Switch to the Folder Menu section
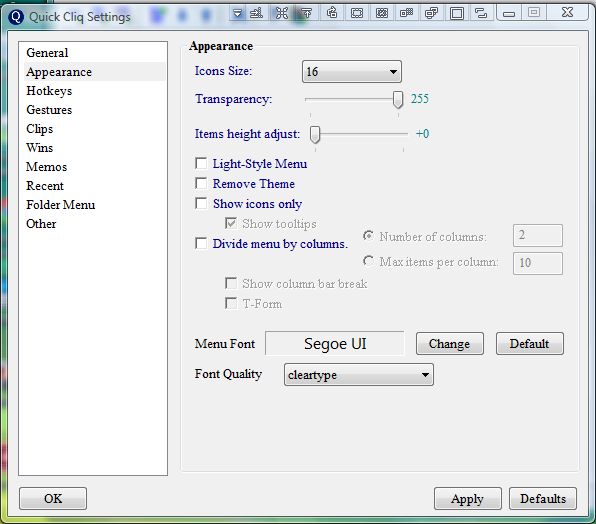596x524 pixels. pyautogui.click(x=60, y=205)
